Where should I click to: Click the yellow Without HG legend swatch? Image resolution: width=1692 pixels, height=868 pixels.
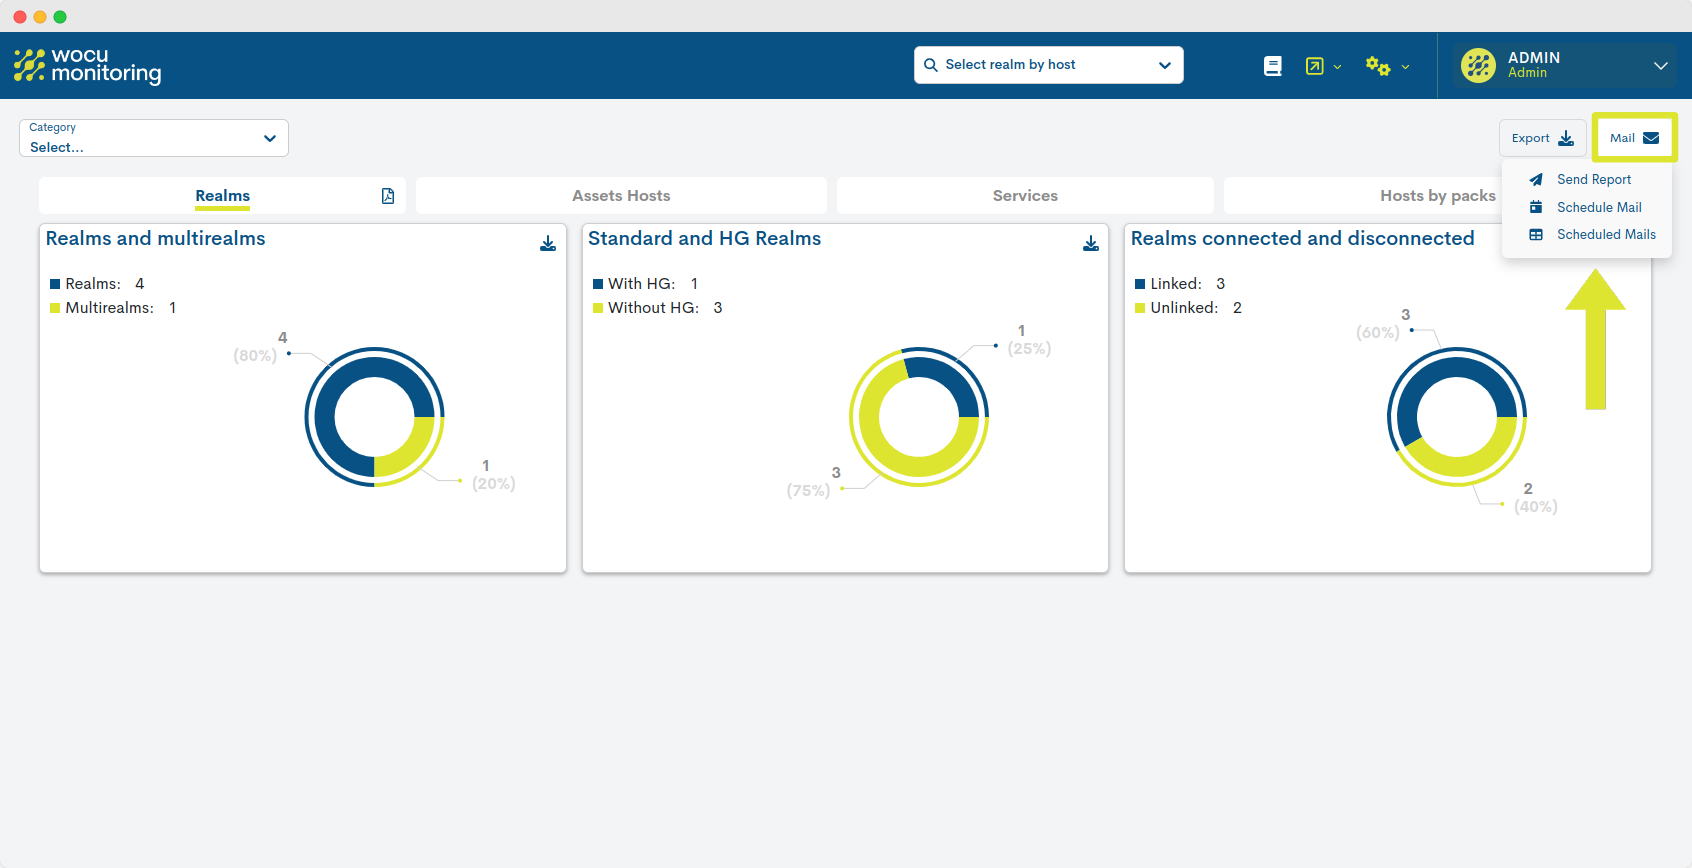[x=598, y=308]
